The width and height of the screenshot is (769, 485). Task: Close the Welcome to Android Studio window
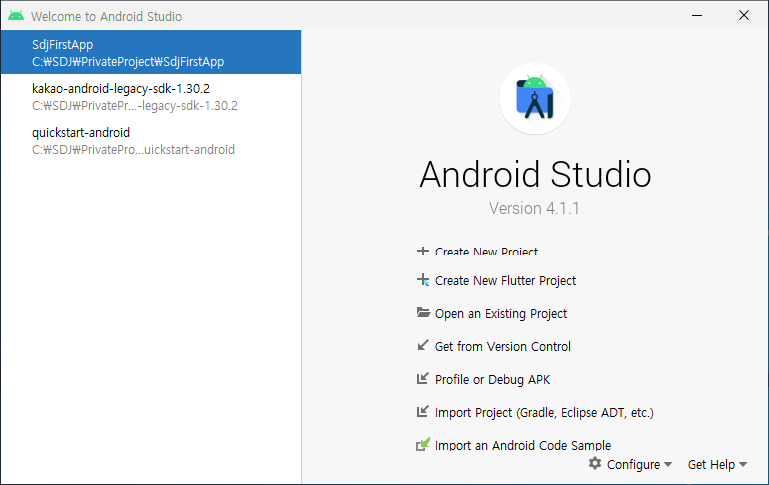click(x=744, y=16)
